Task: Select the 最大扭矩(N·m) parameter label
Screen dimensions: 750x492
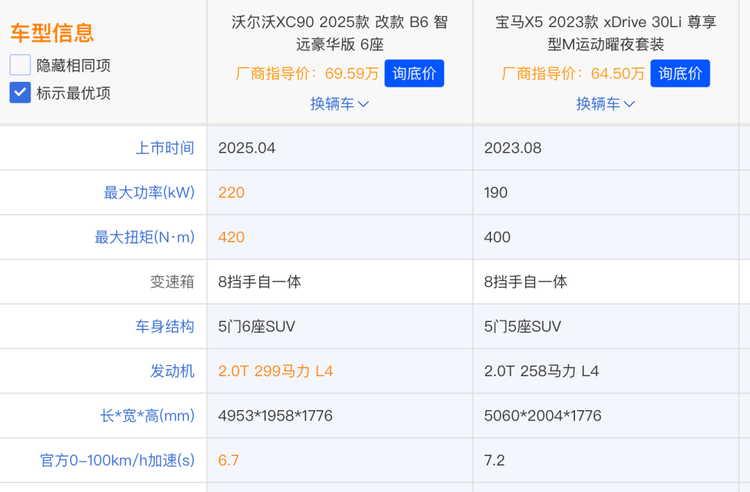Action: (144, 237)
